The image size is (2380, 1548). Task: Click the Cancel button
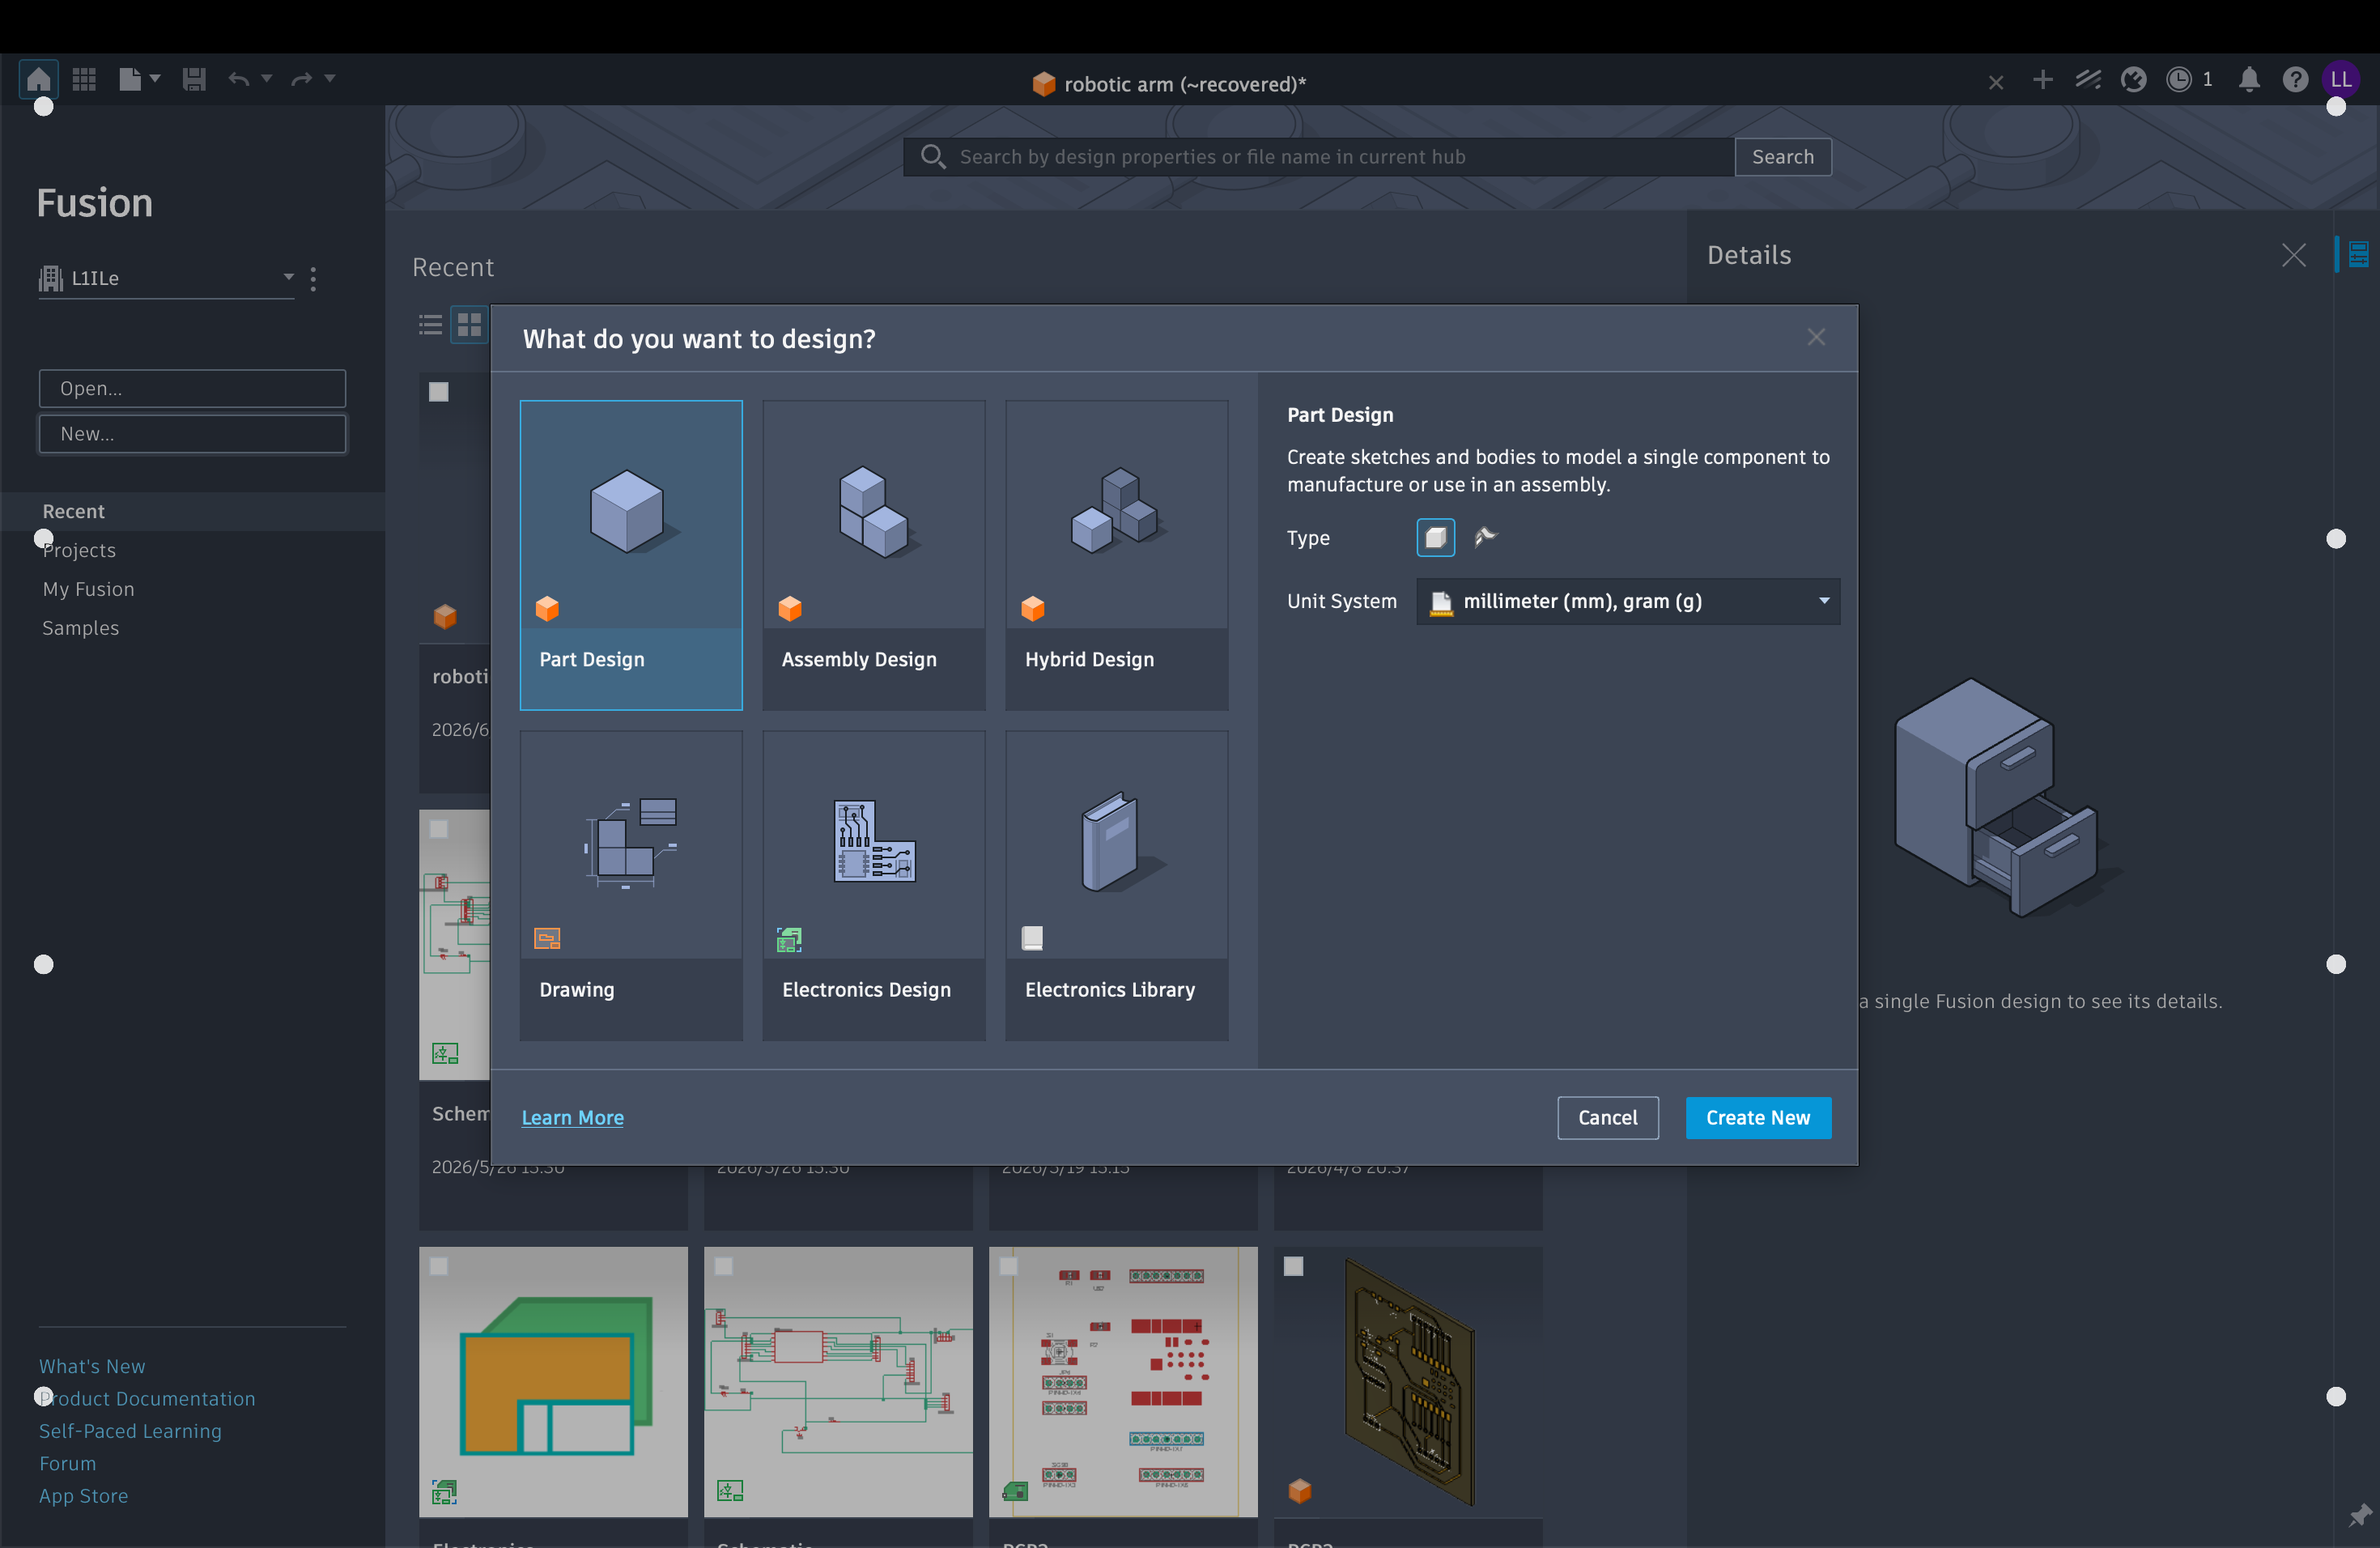coord(1608,1118)
